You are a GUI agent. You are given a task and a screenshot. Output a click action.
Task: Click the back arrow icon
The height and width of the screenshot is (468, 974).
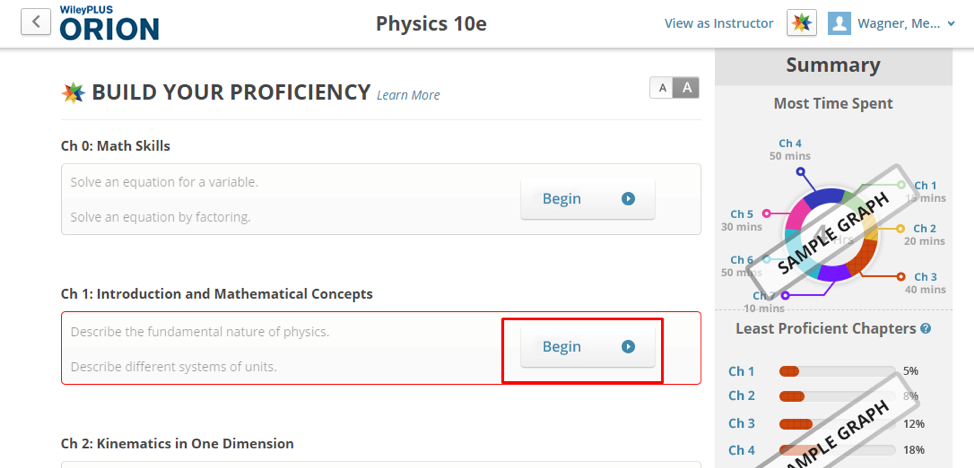[35, 22]
